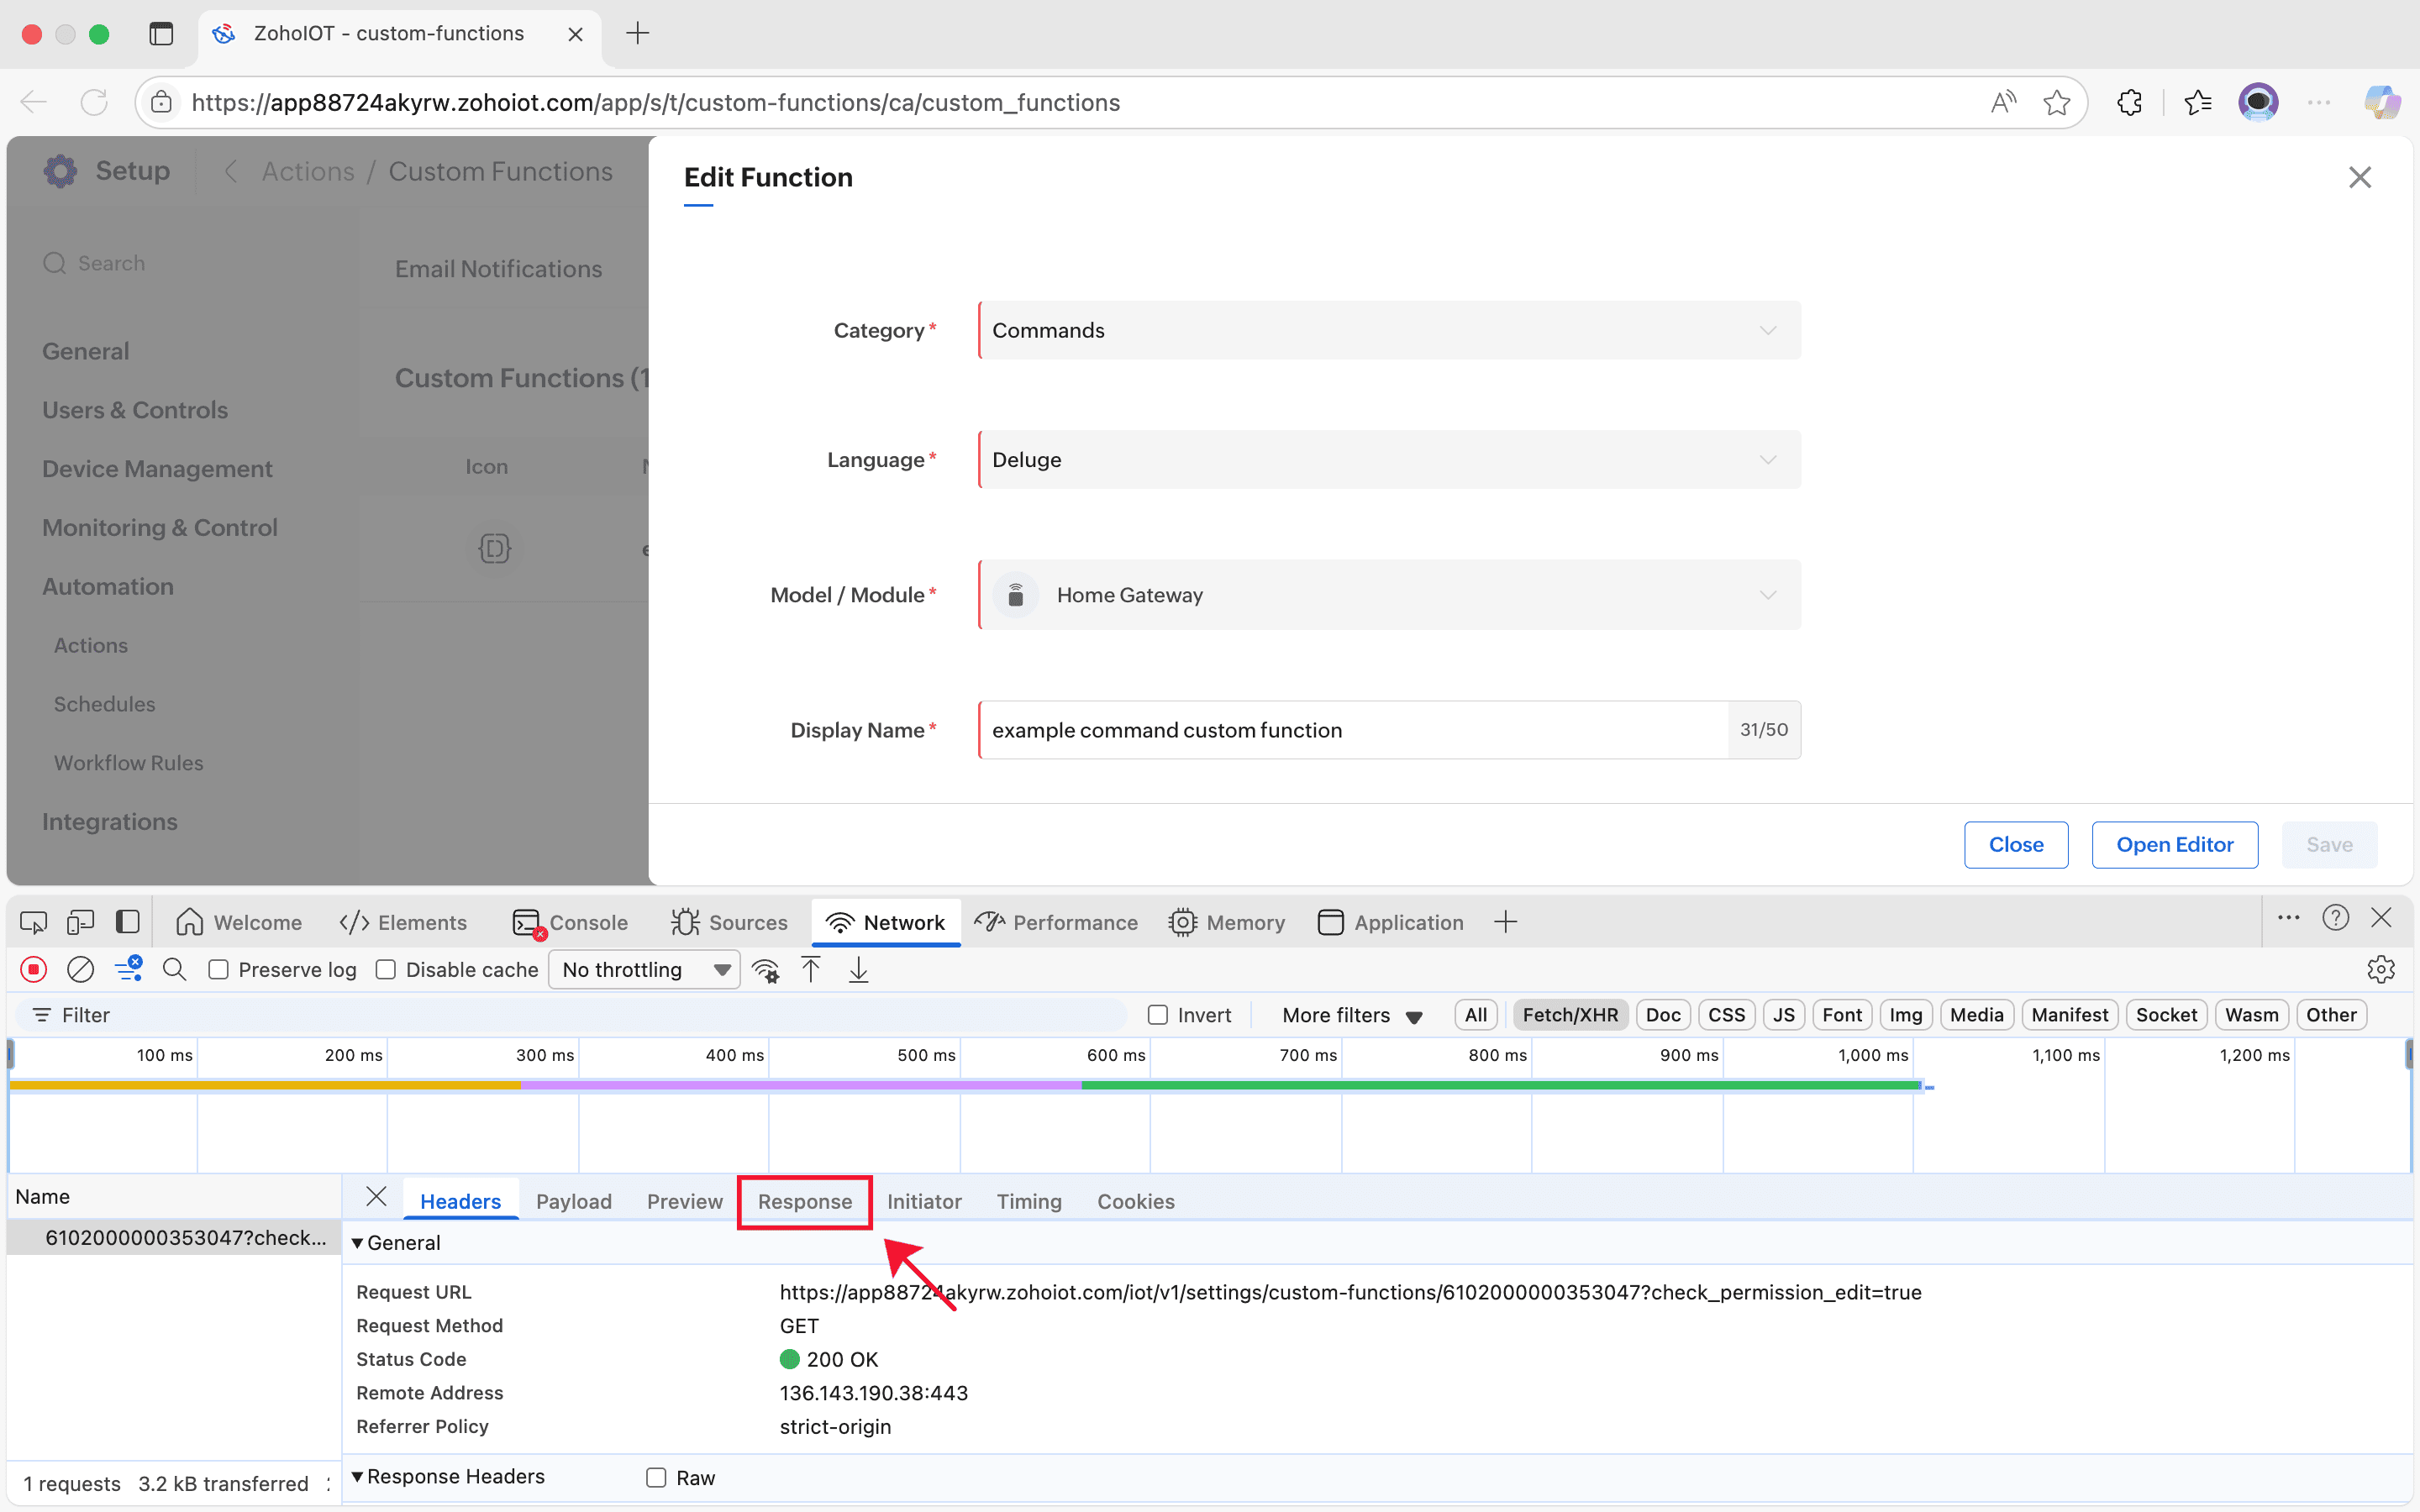Open the No throttling dropdown
The image size is (2420, 1512).
[644, 969]
